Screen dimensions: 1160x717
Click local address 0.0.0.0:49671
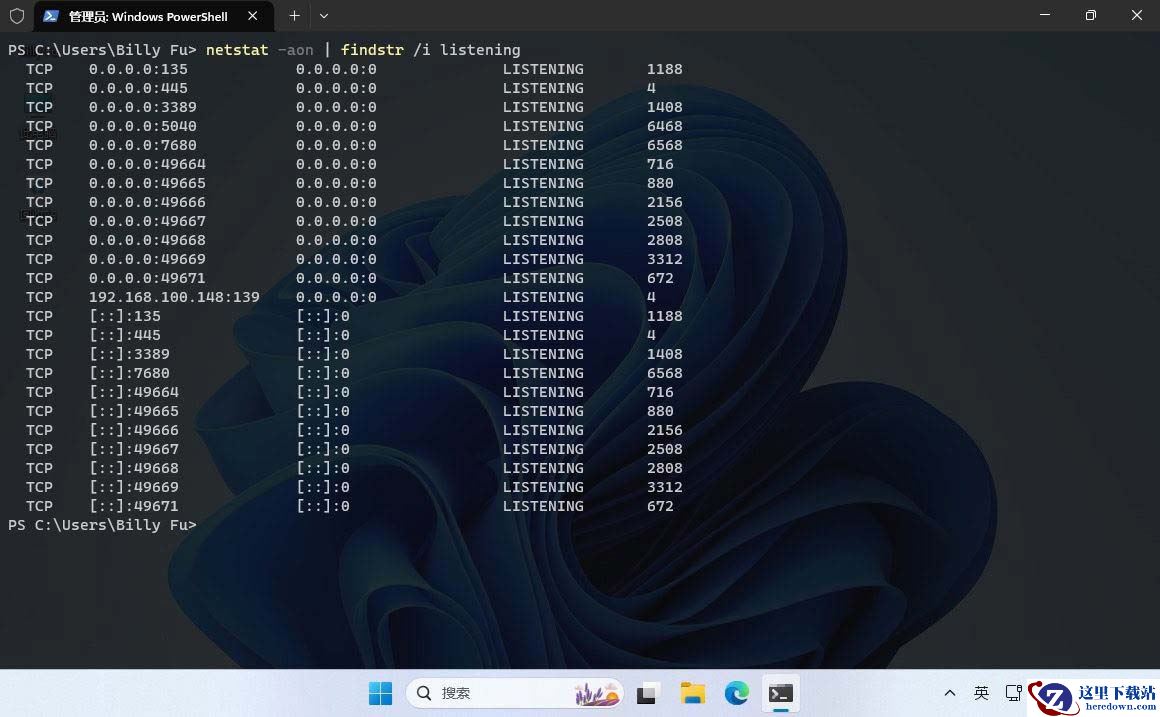point(147,278)
